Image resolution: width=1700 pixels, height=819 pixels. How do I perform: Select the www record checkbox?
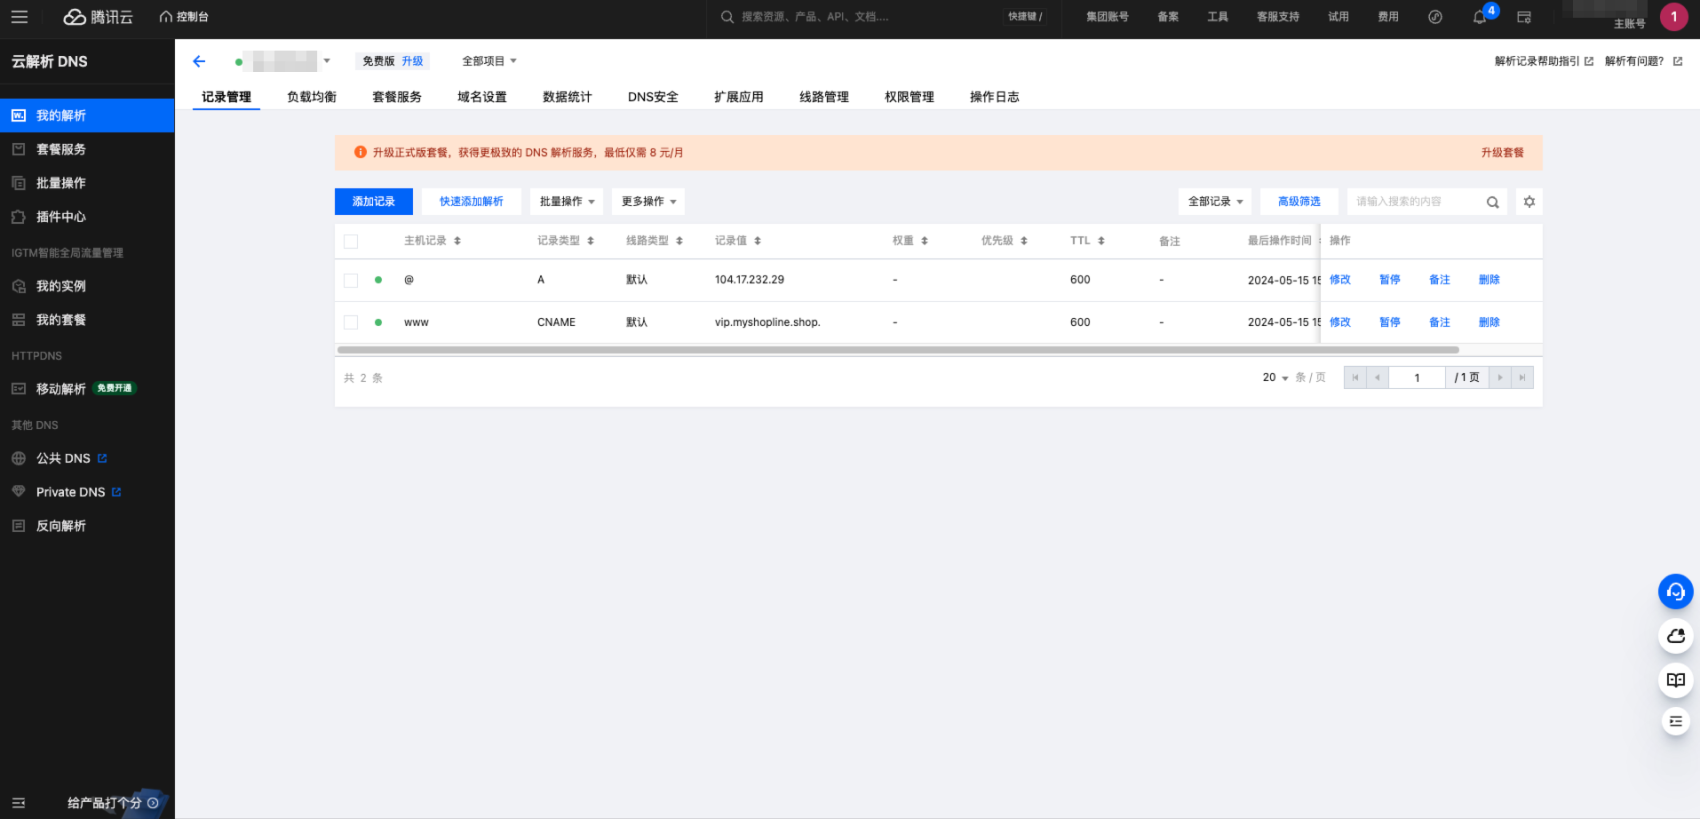point(351,322)
